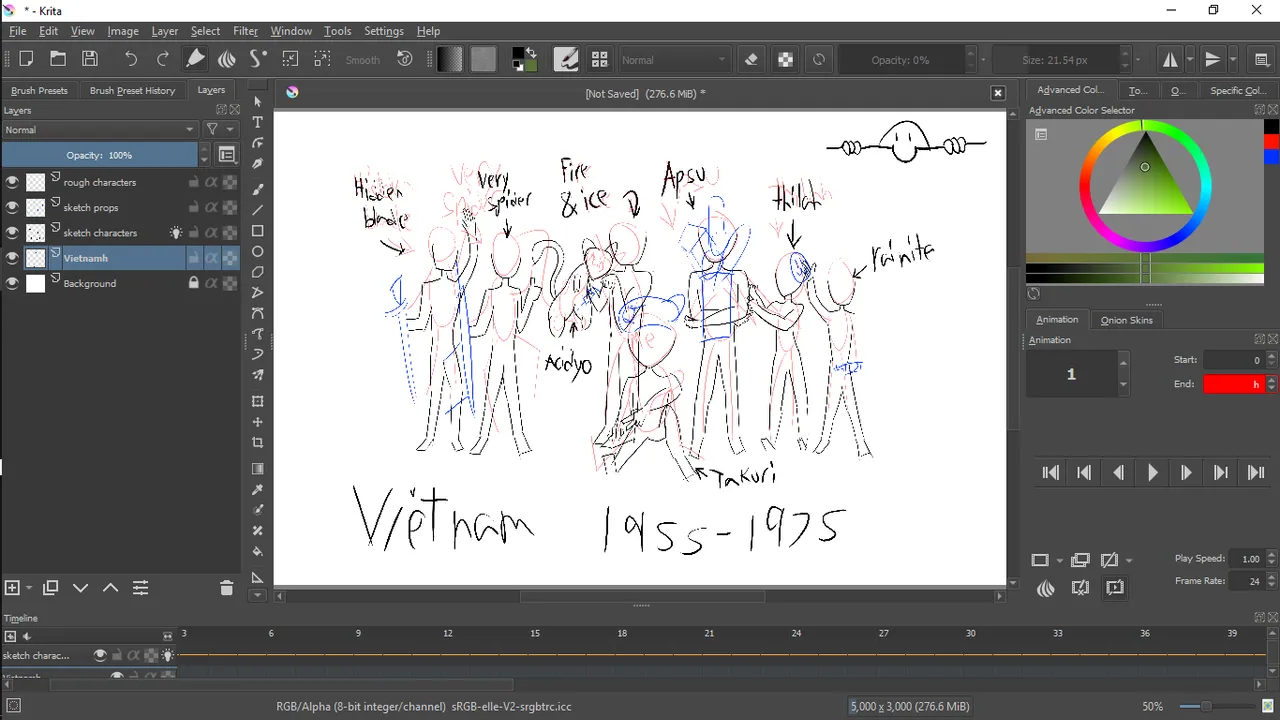This screenshot has height=720, width=1280.
Task: Hide the sketch characters layer
Action: (x=12, y=232)
